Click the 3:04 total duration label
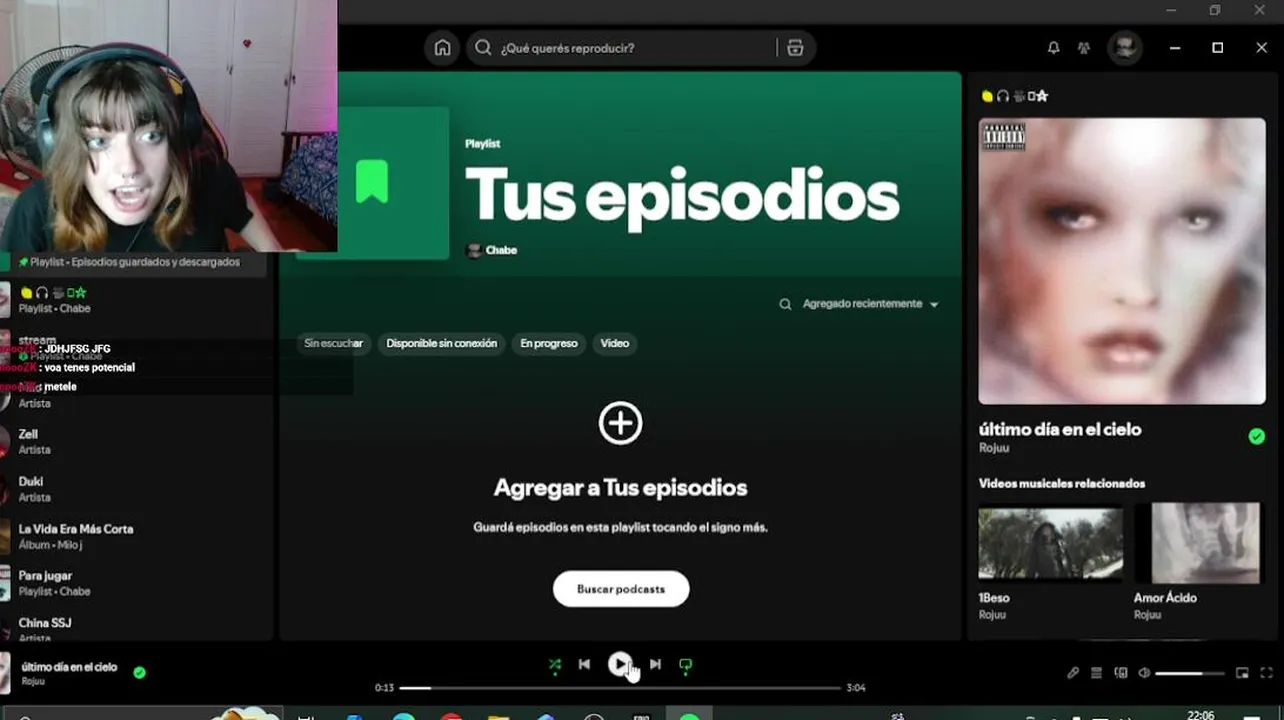This screenshot has width=1284, height=720. point(855,688)
